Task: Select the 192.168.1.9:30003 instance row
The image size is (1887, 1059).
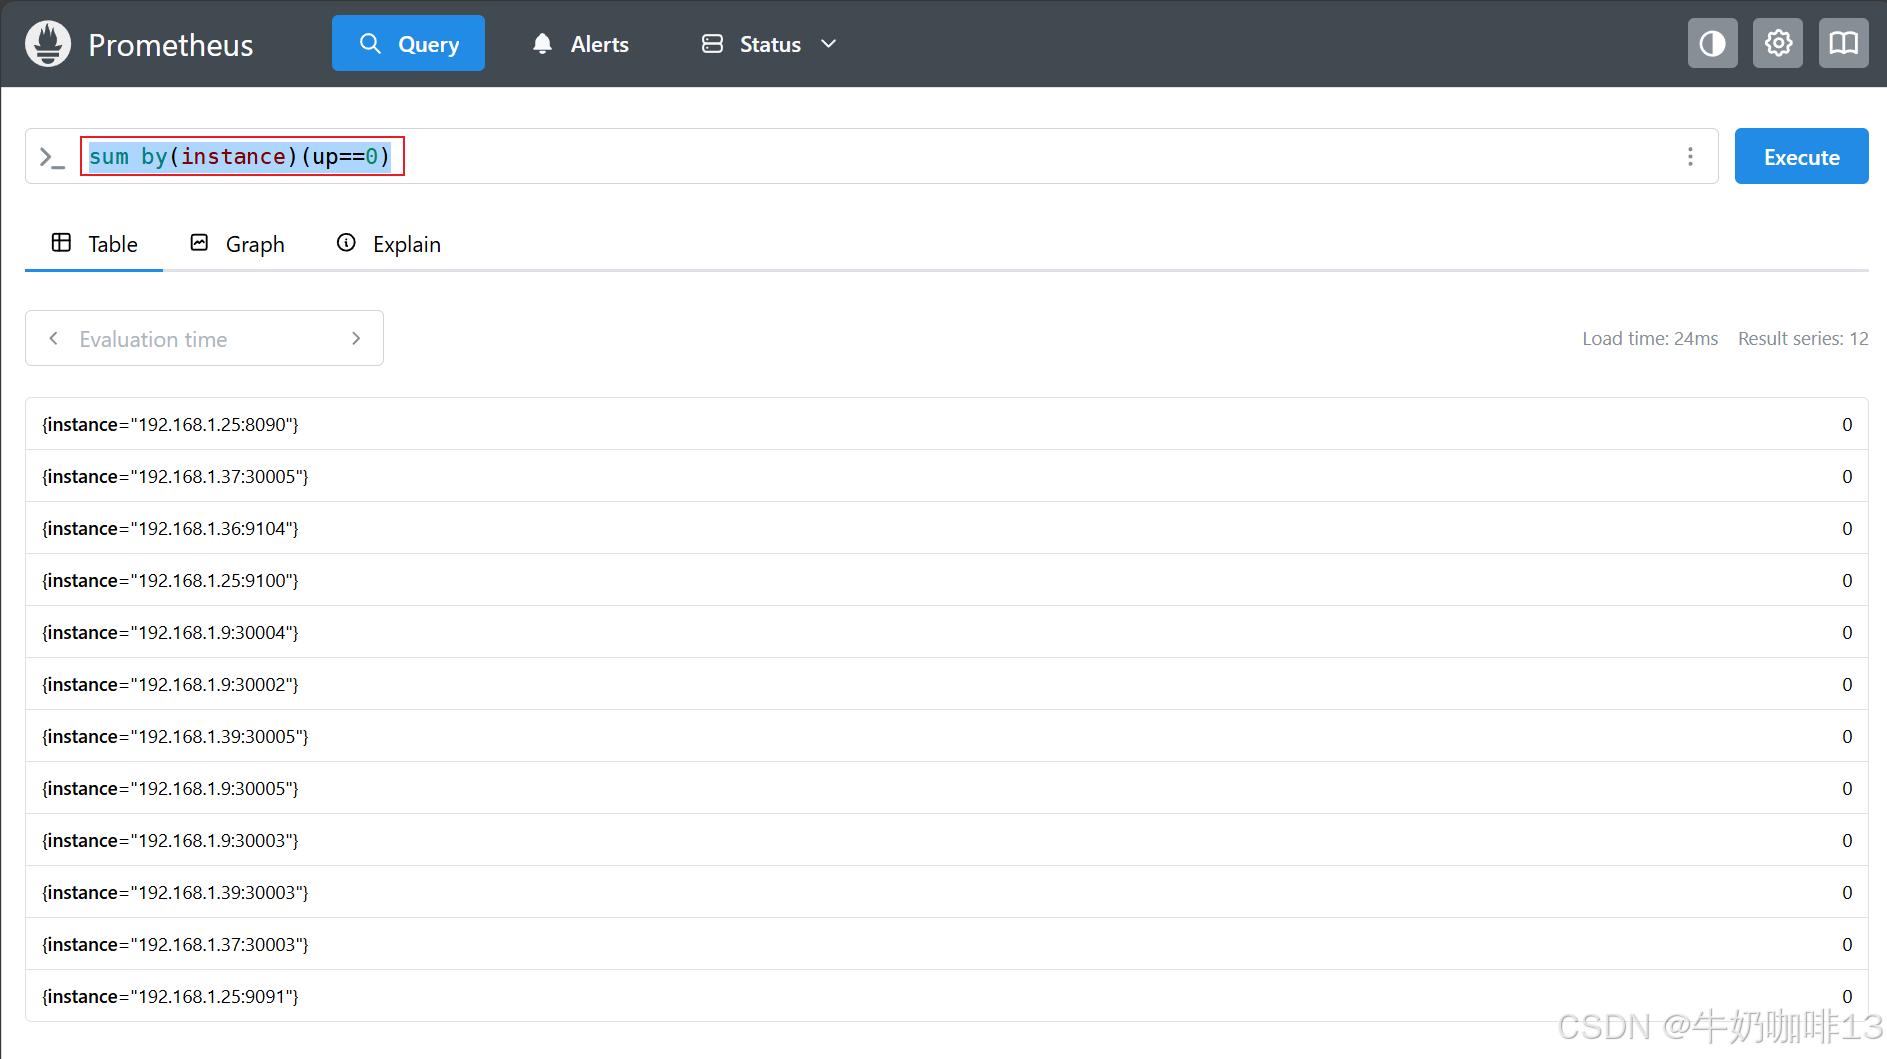Action: pyautogui.click(x=946, y=840)
